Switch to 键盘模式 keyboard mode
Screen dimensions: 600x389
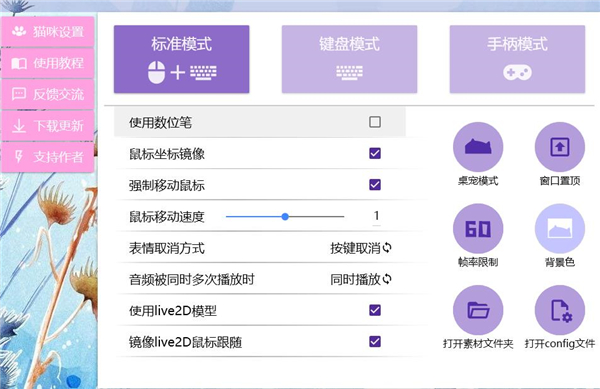[x=349, y=59]
